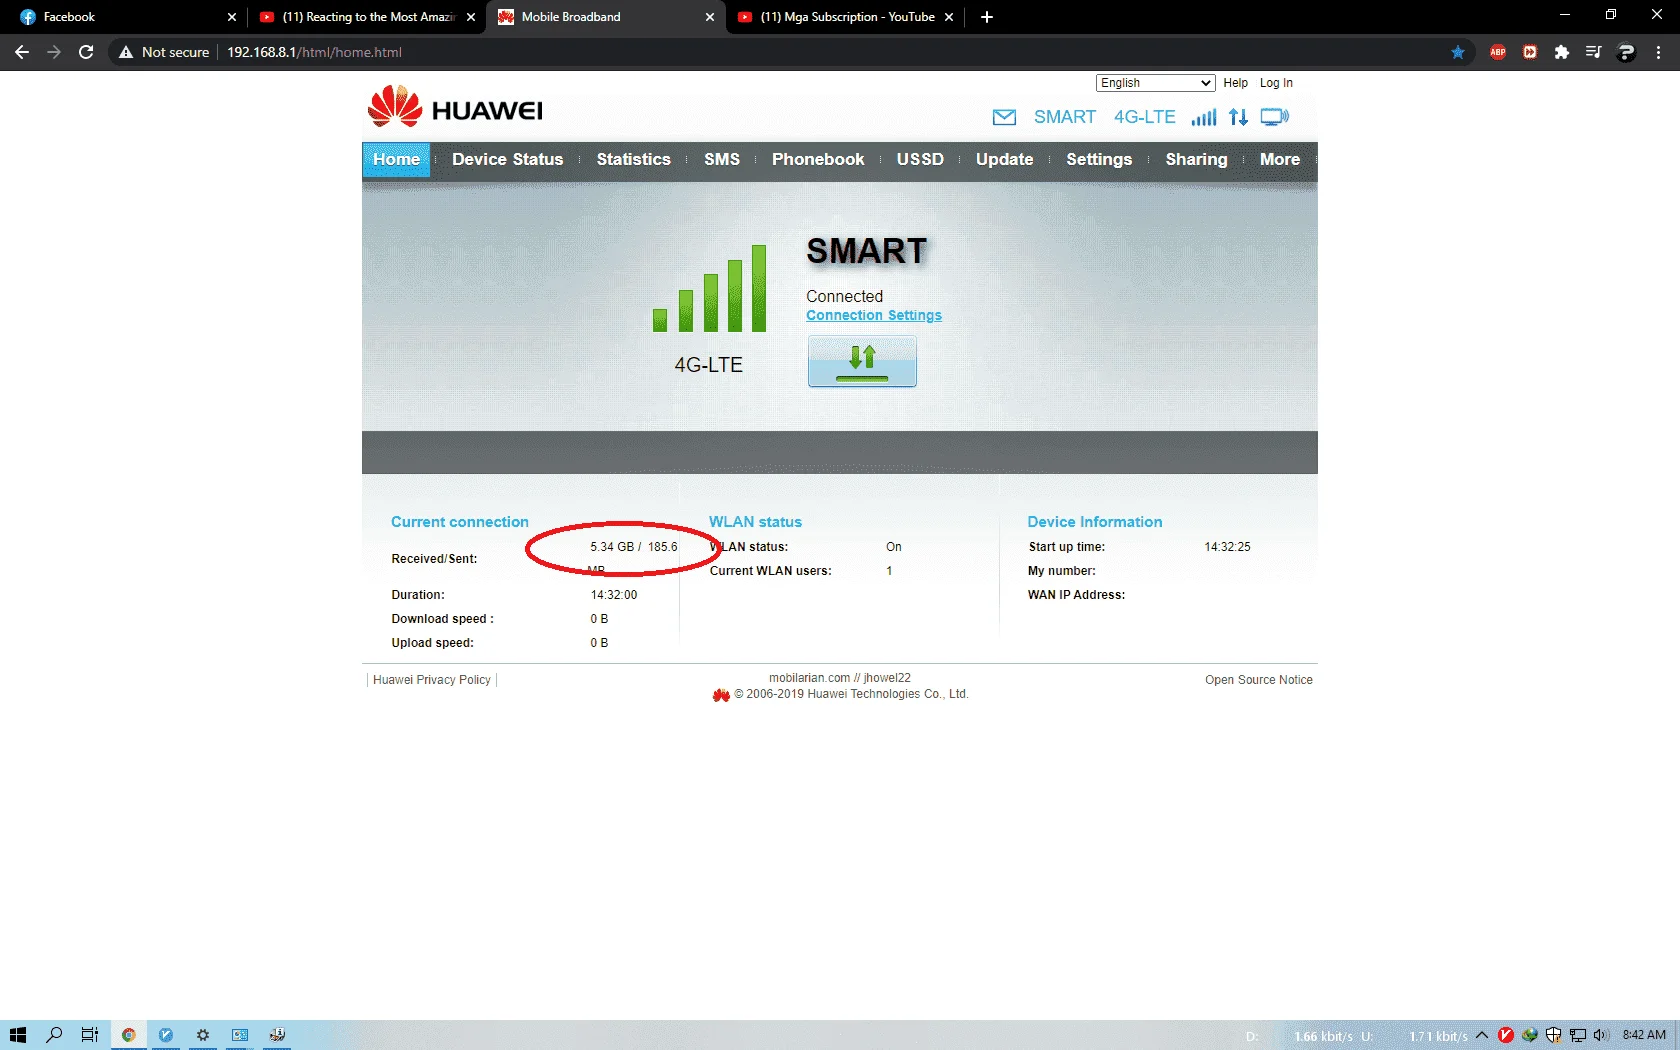Click the WLAN status heading
The width and height of the screenshot is (1680, 1050).
(x=755, y=522)
